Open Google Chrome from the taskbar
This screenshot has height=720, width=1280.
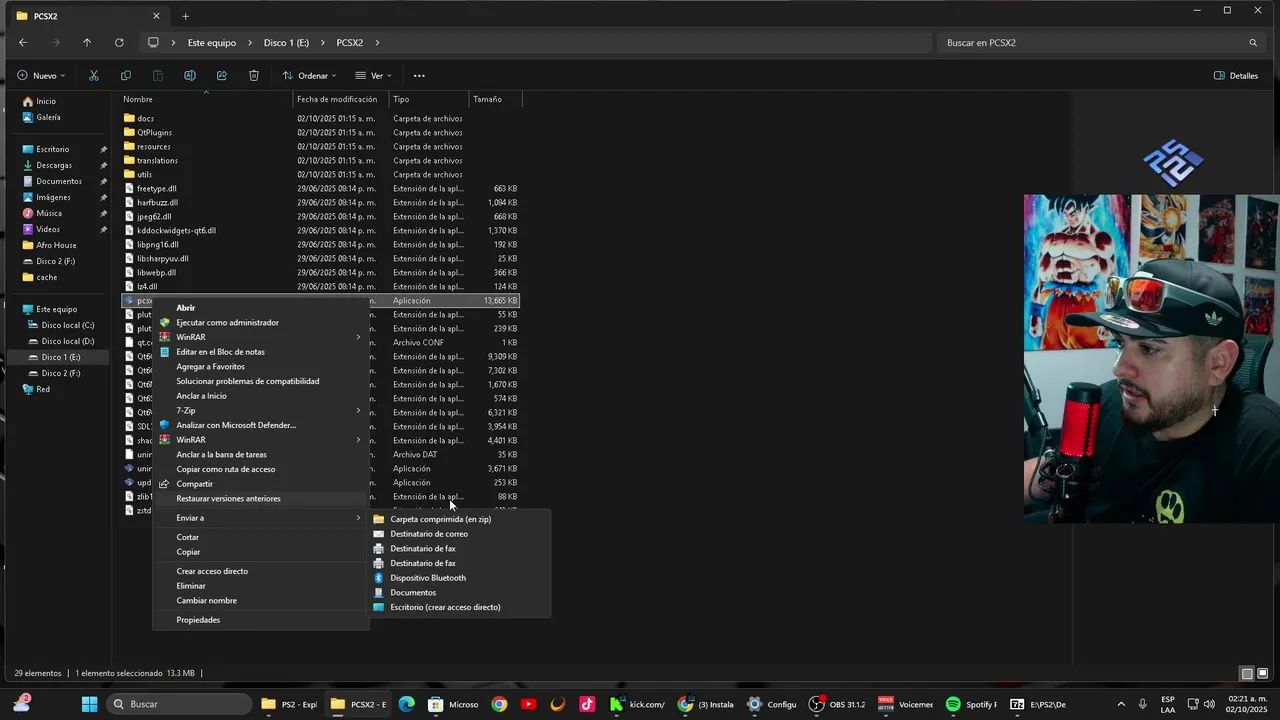499,704
